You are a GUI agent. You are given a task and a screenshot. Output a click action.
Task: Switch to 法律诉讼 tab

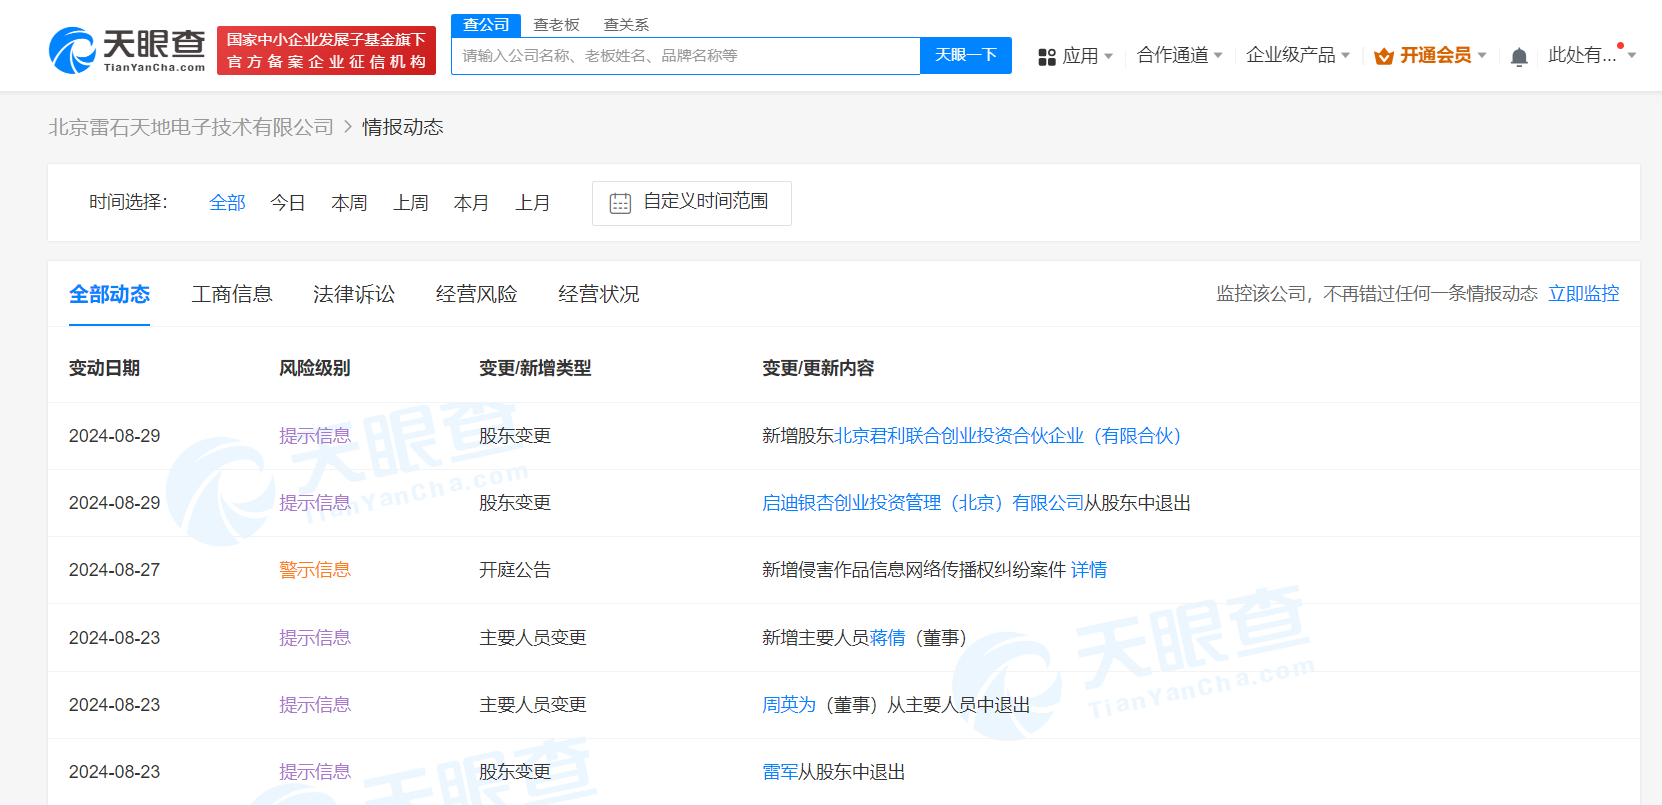[354, 294]
